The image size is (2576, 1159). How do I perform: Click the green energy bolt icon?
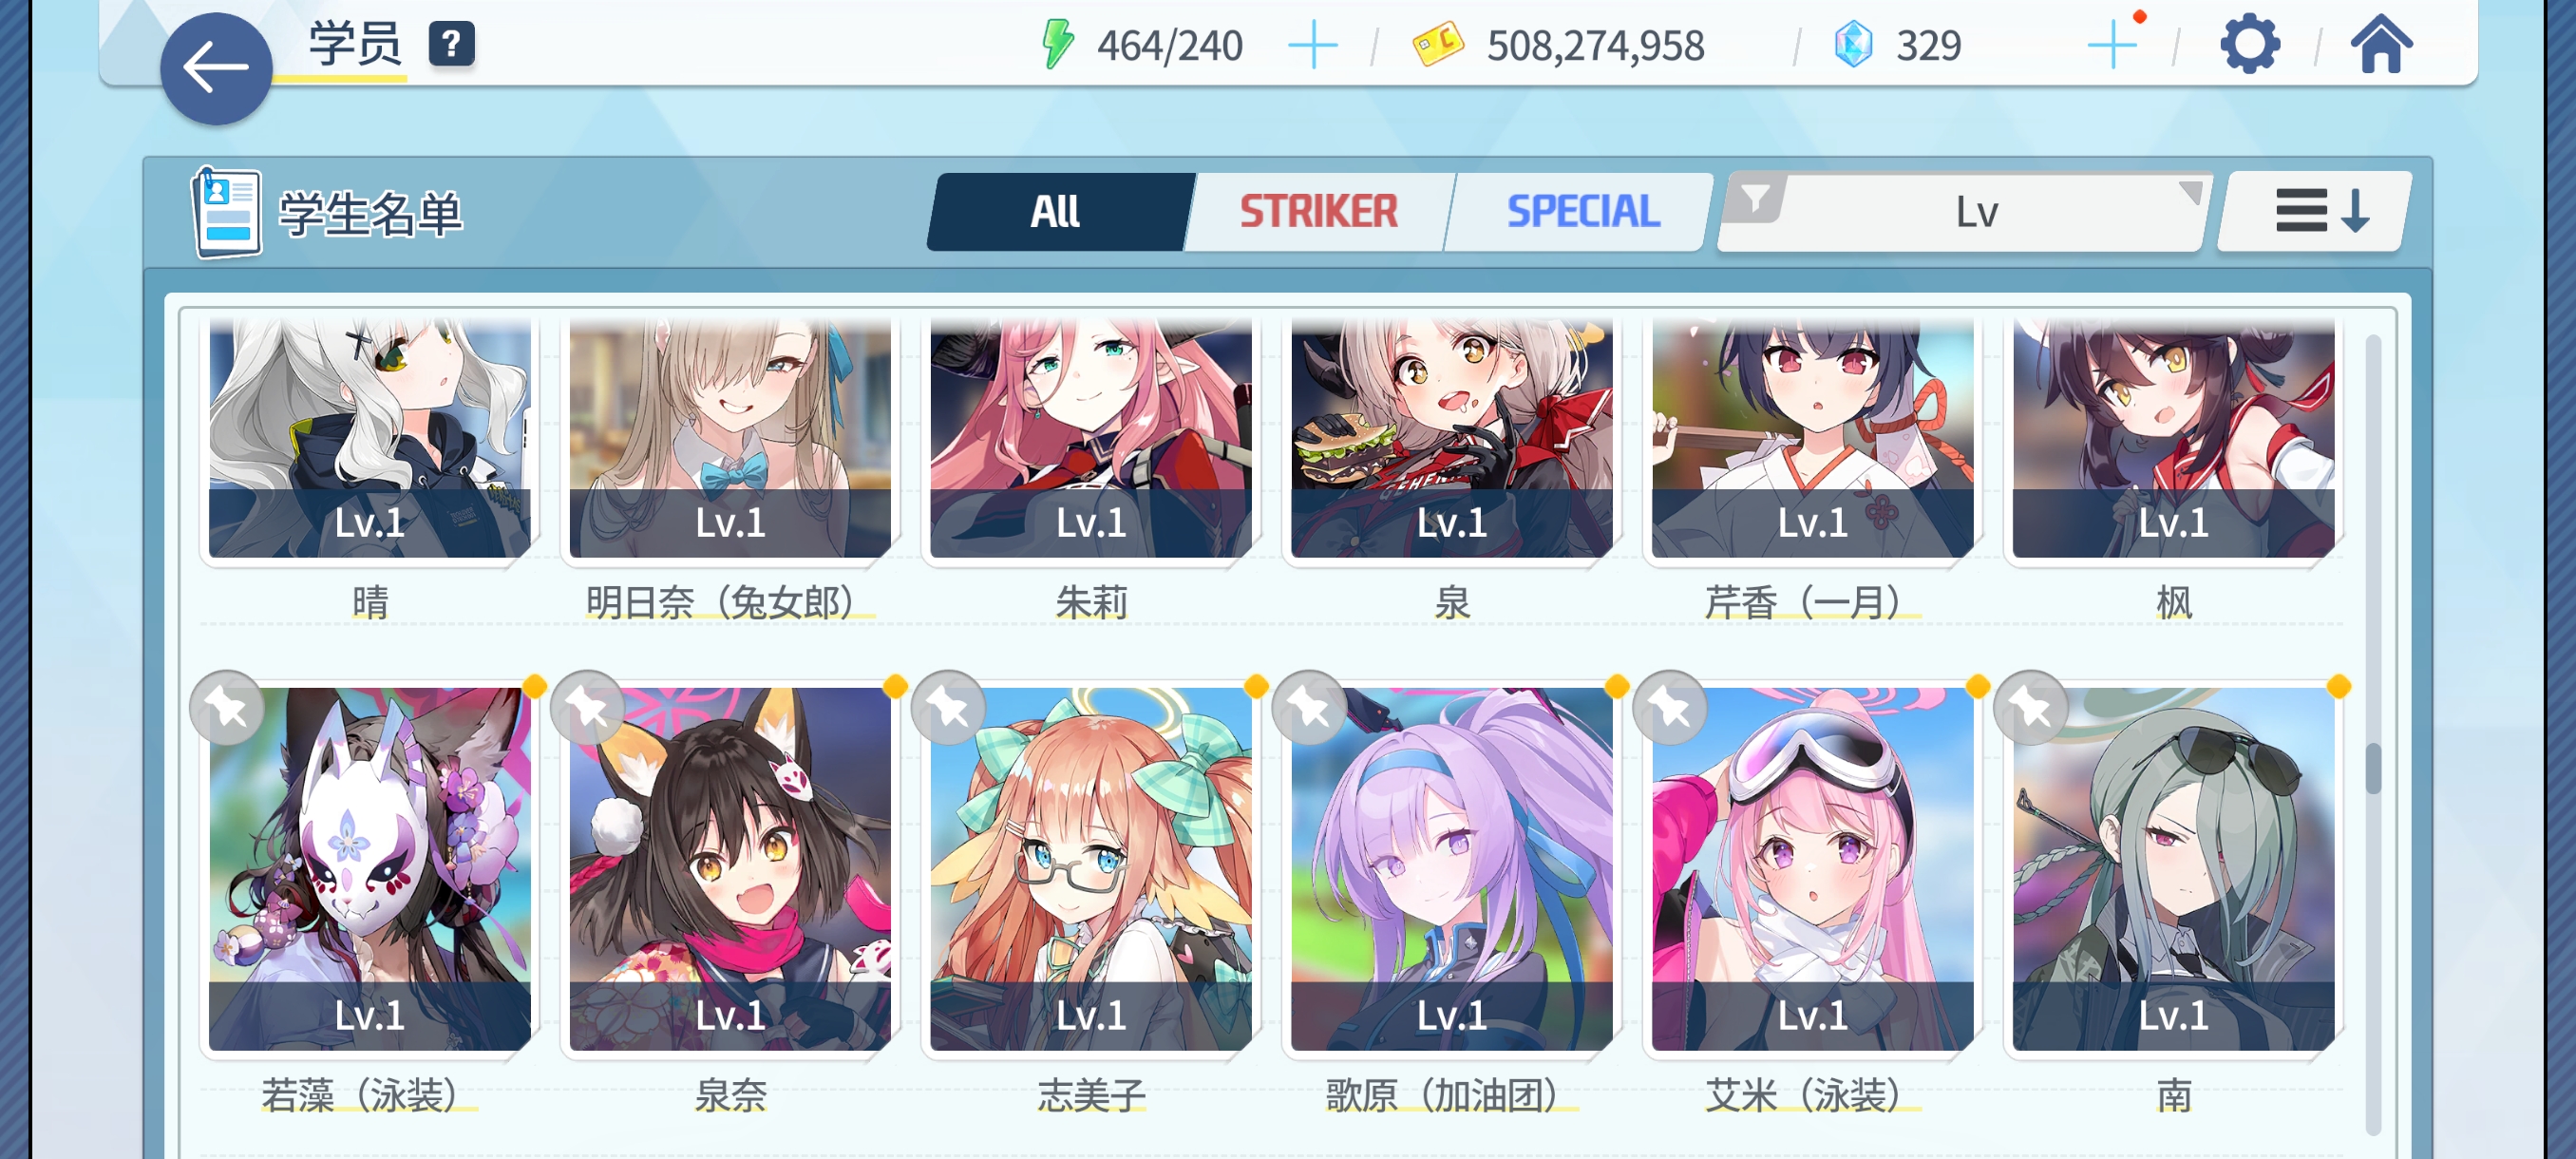point(1057,44)
